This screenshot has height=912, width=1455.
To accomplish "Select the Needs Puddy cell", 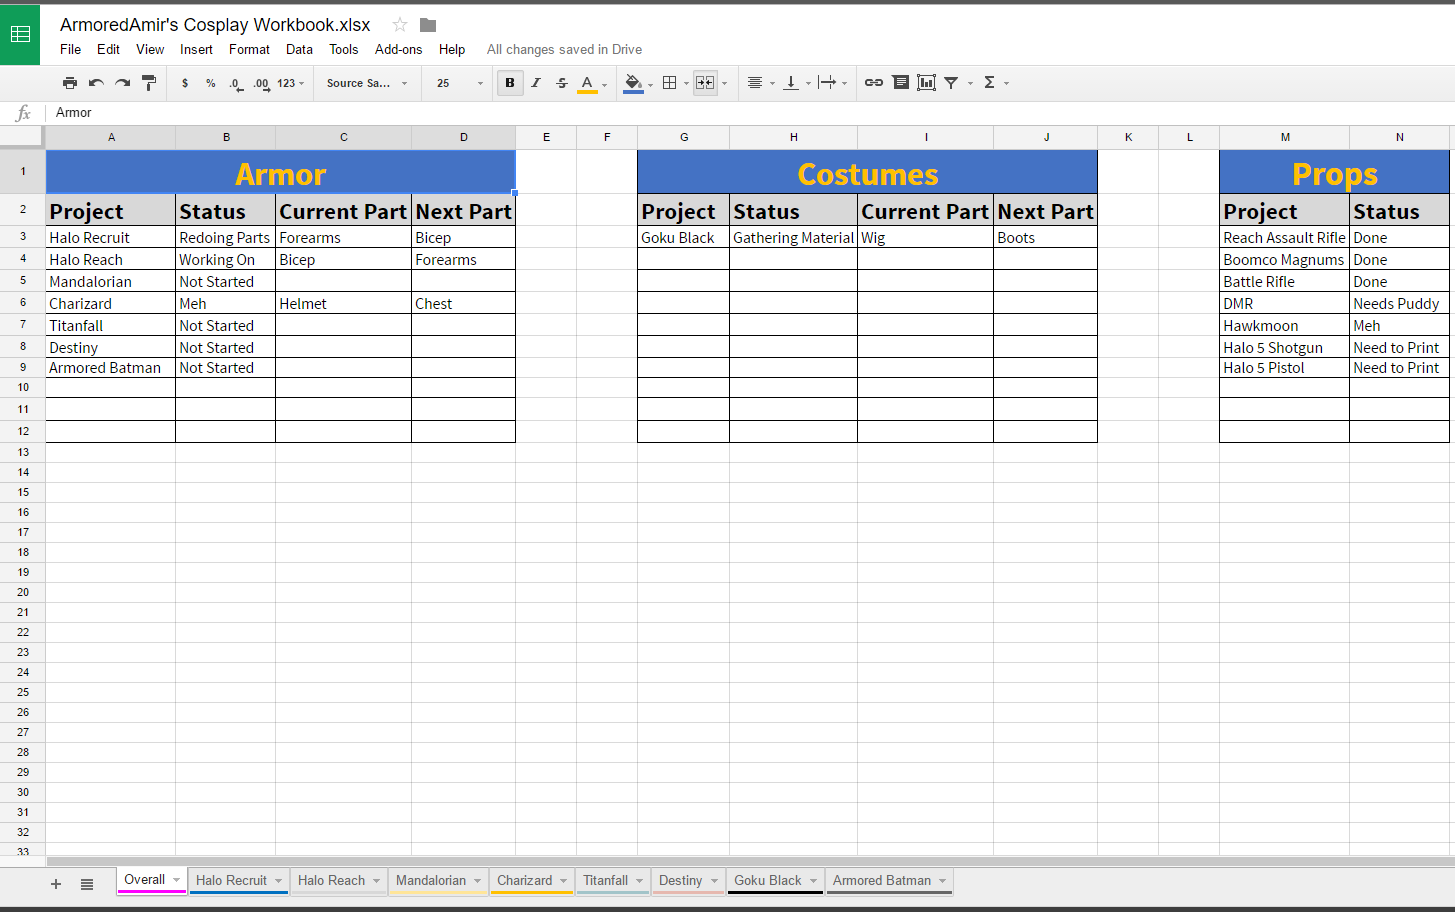I will tap(1399, 303).
